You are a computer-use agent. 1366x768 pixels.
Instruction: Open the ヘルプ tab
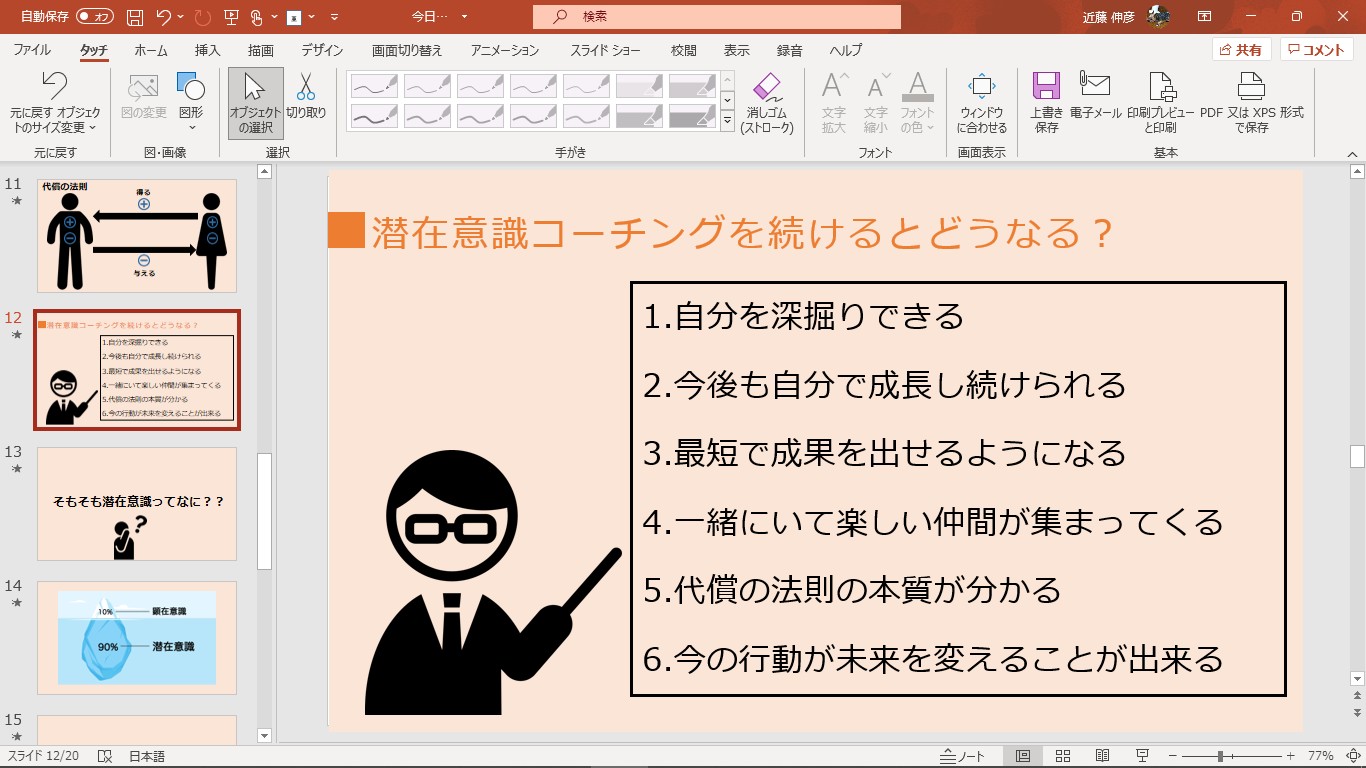click(x=846, y=50)
